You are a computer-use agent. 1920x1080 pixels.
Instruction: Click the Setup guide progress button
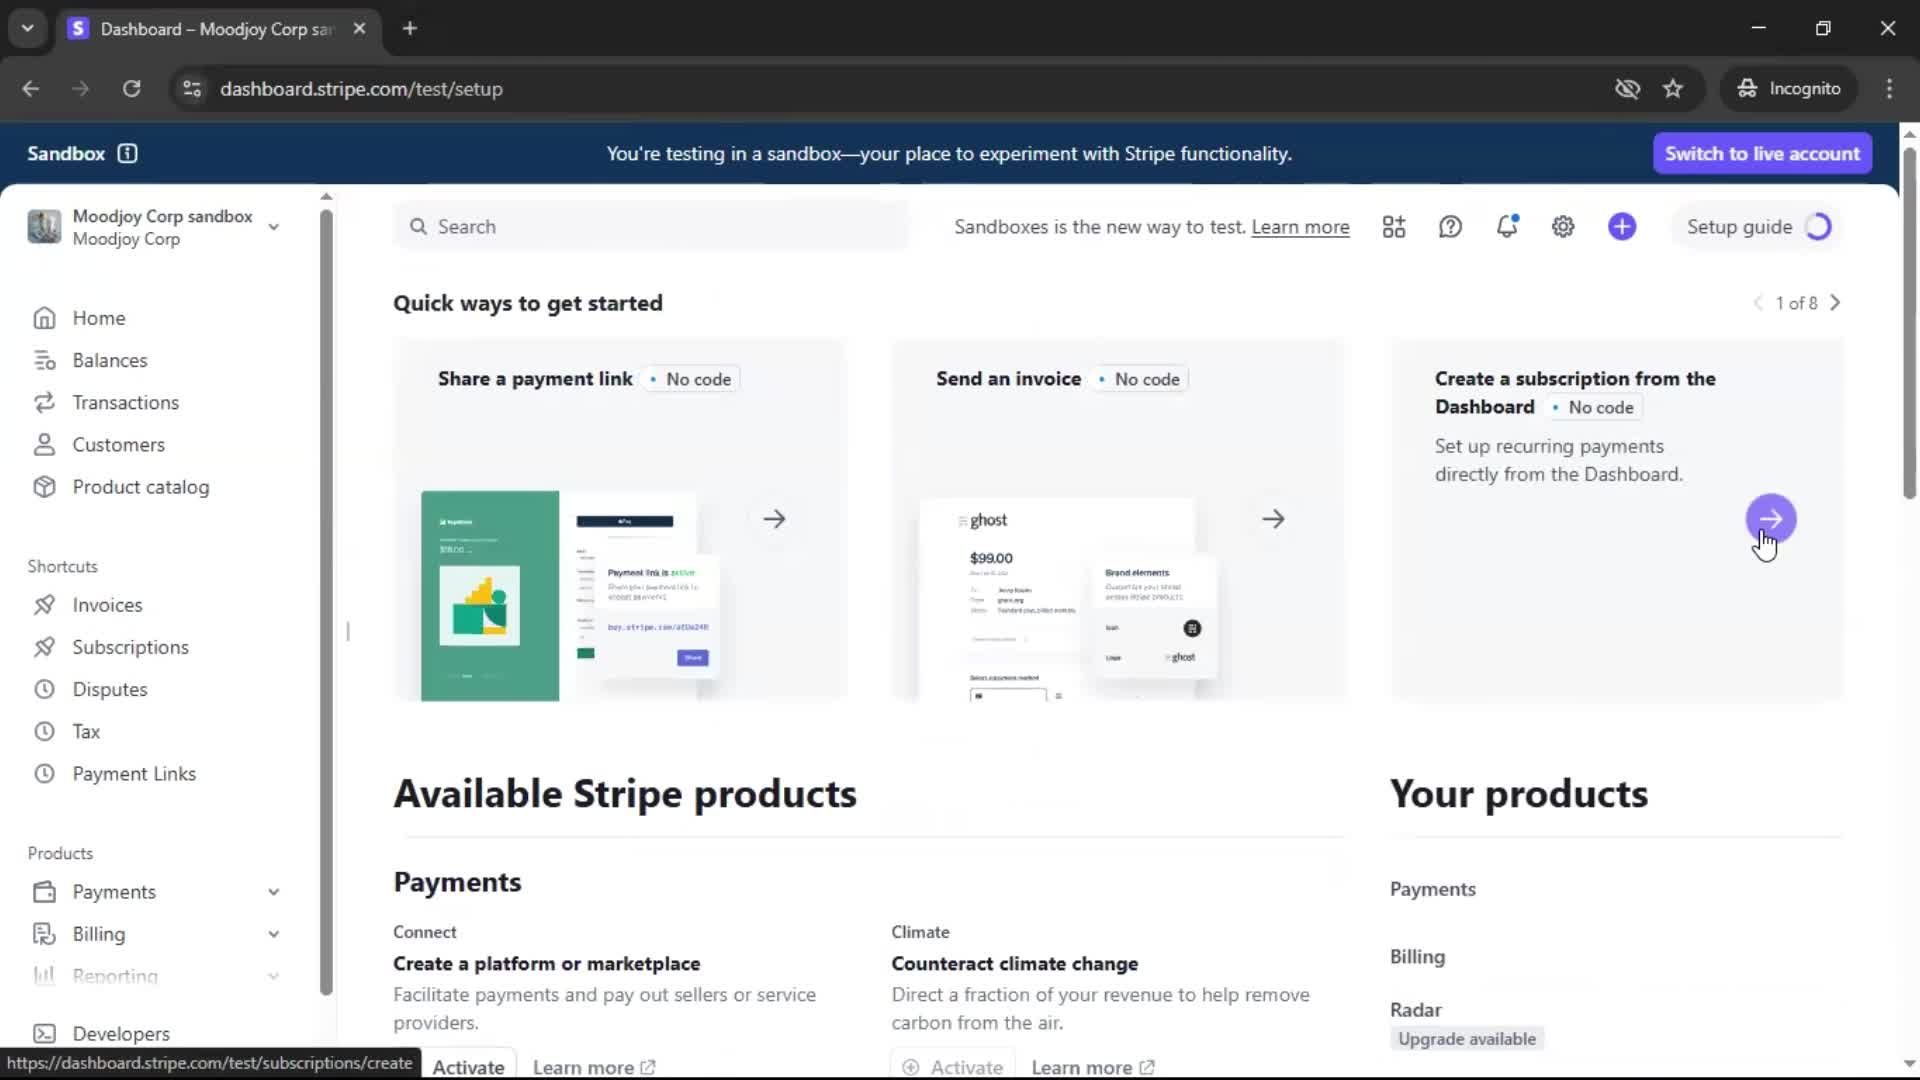click(x=1758, y=227)
